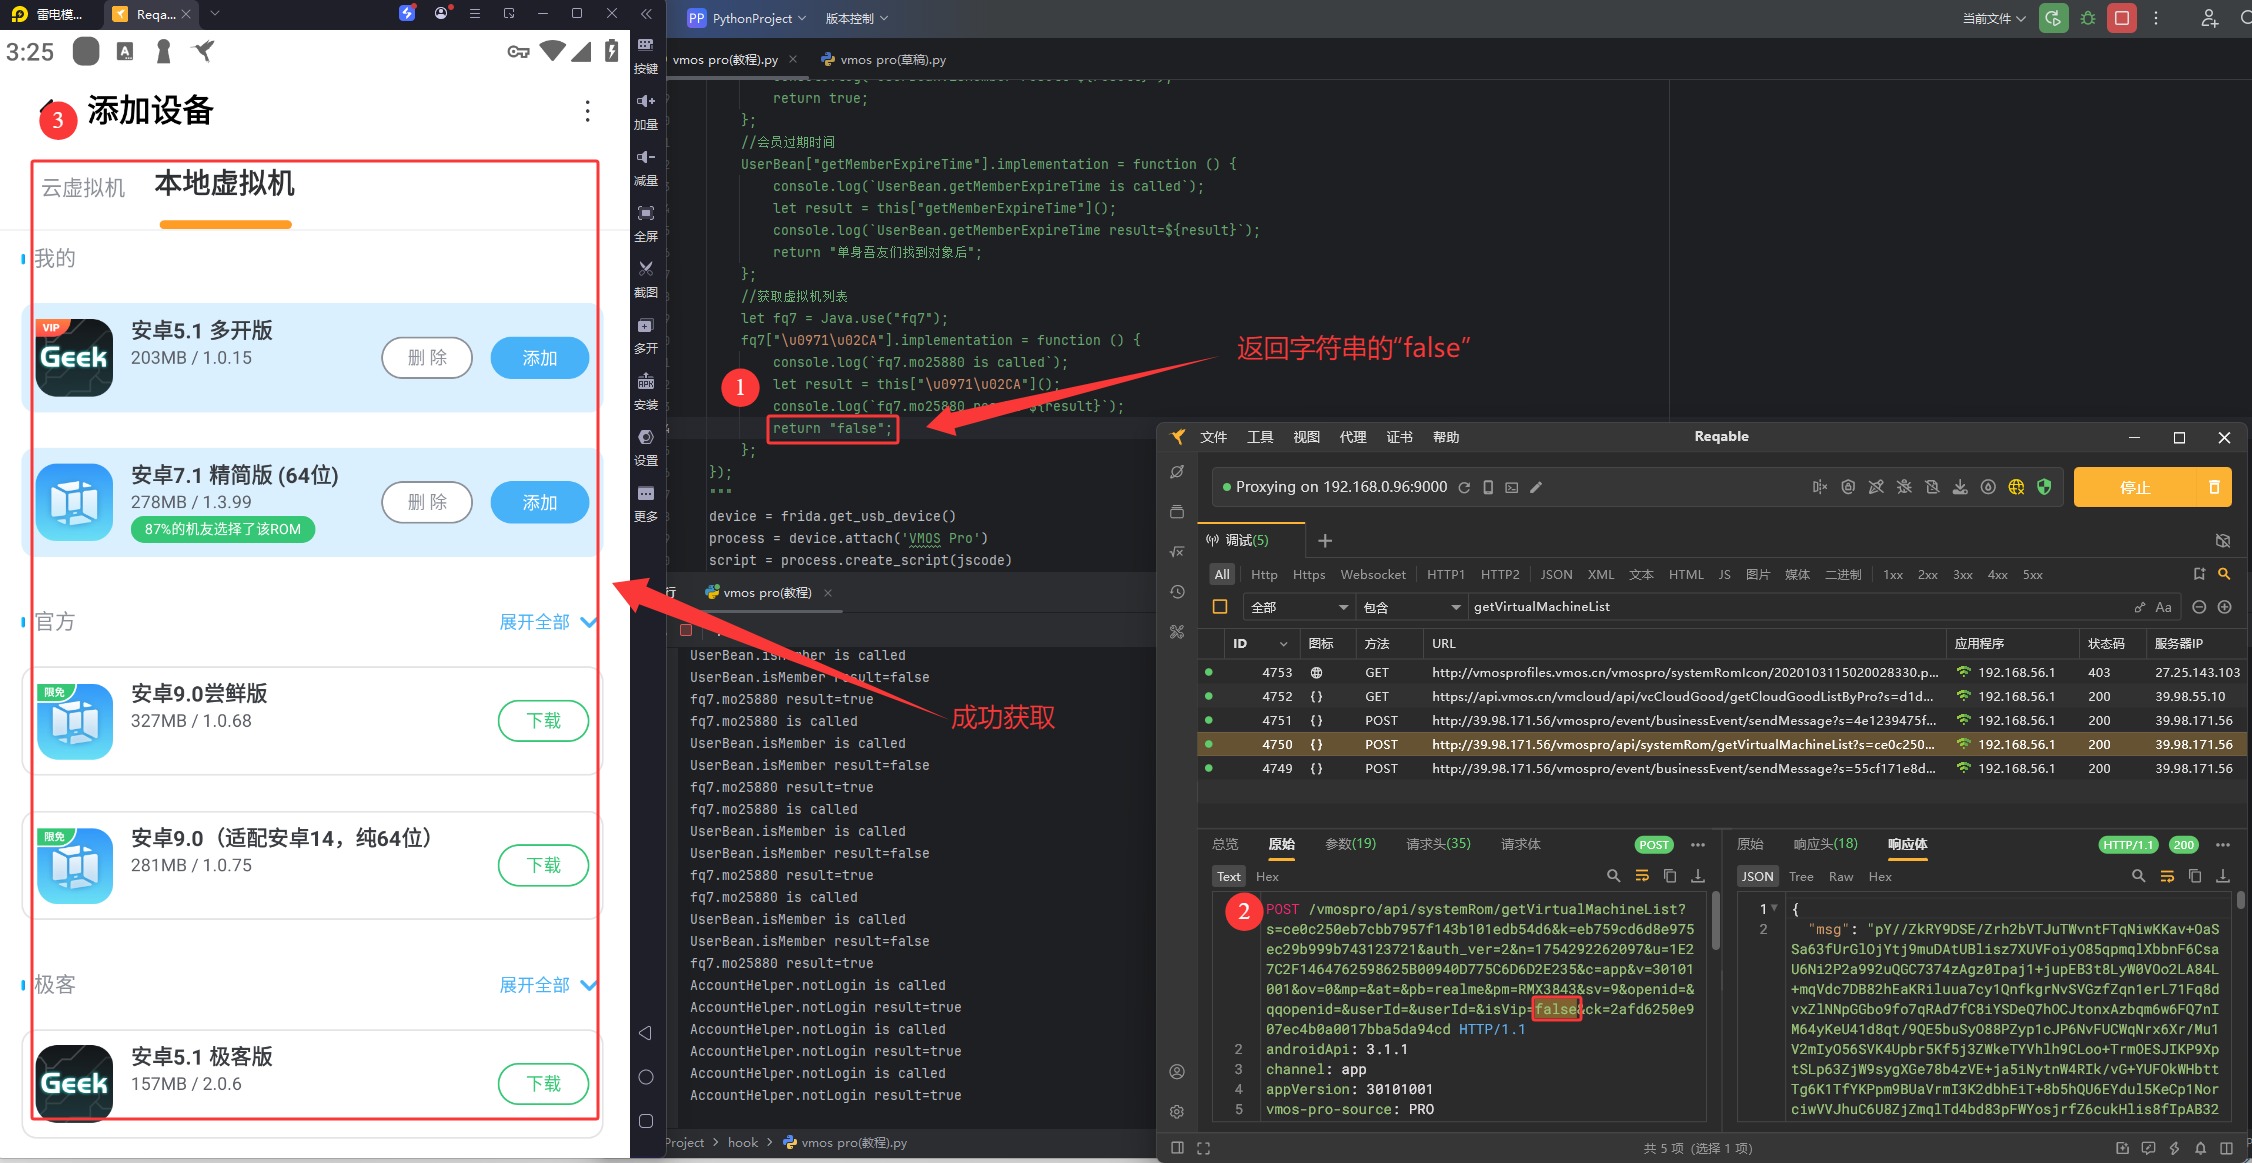The width and height of the screenshot is (2252, 1163).
Task: Click the ID column sort chevron
Action: pyautogui.click(x=1283, y=644)
